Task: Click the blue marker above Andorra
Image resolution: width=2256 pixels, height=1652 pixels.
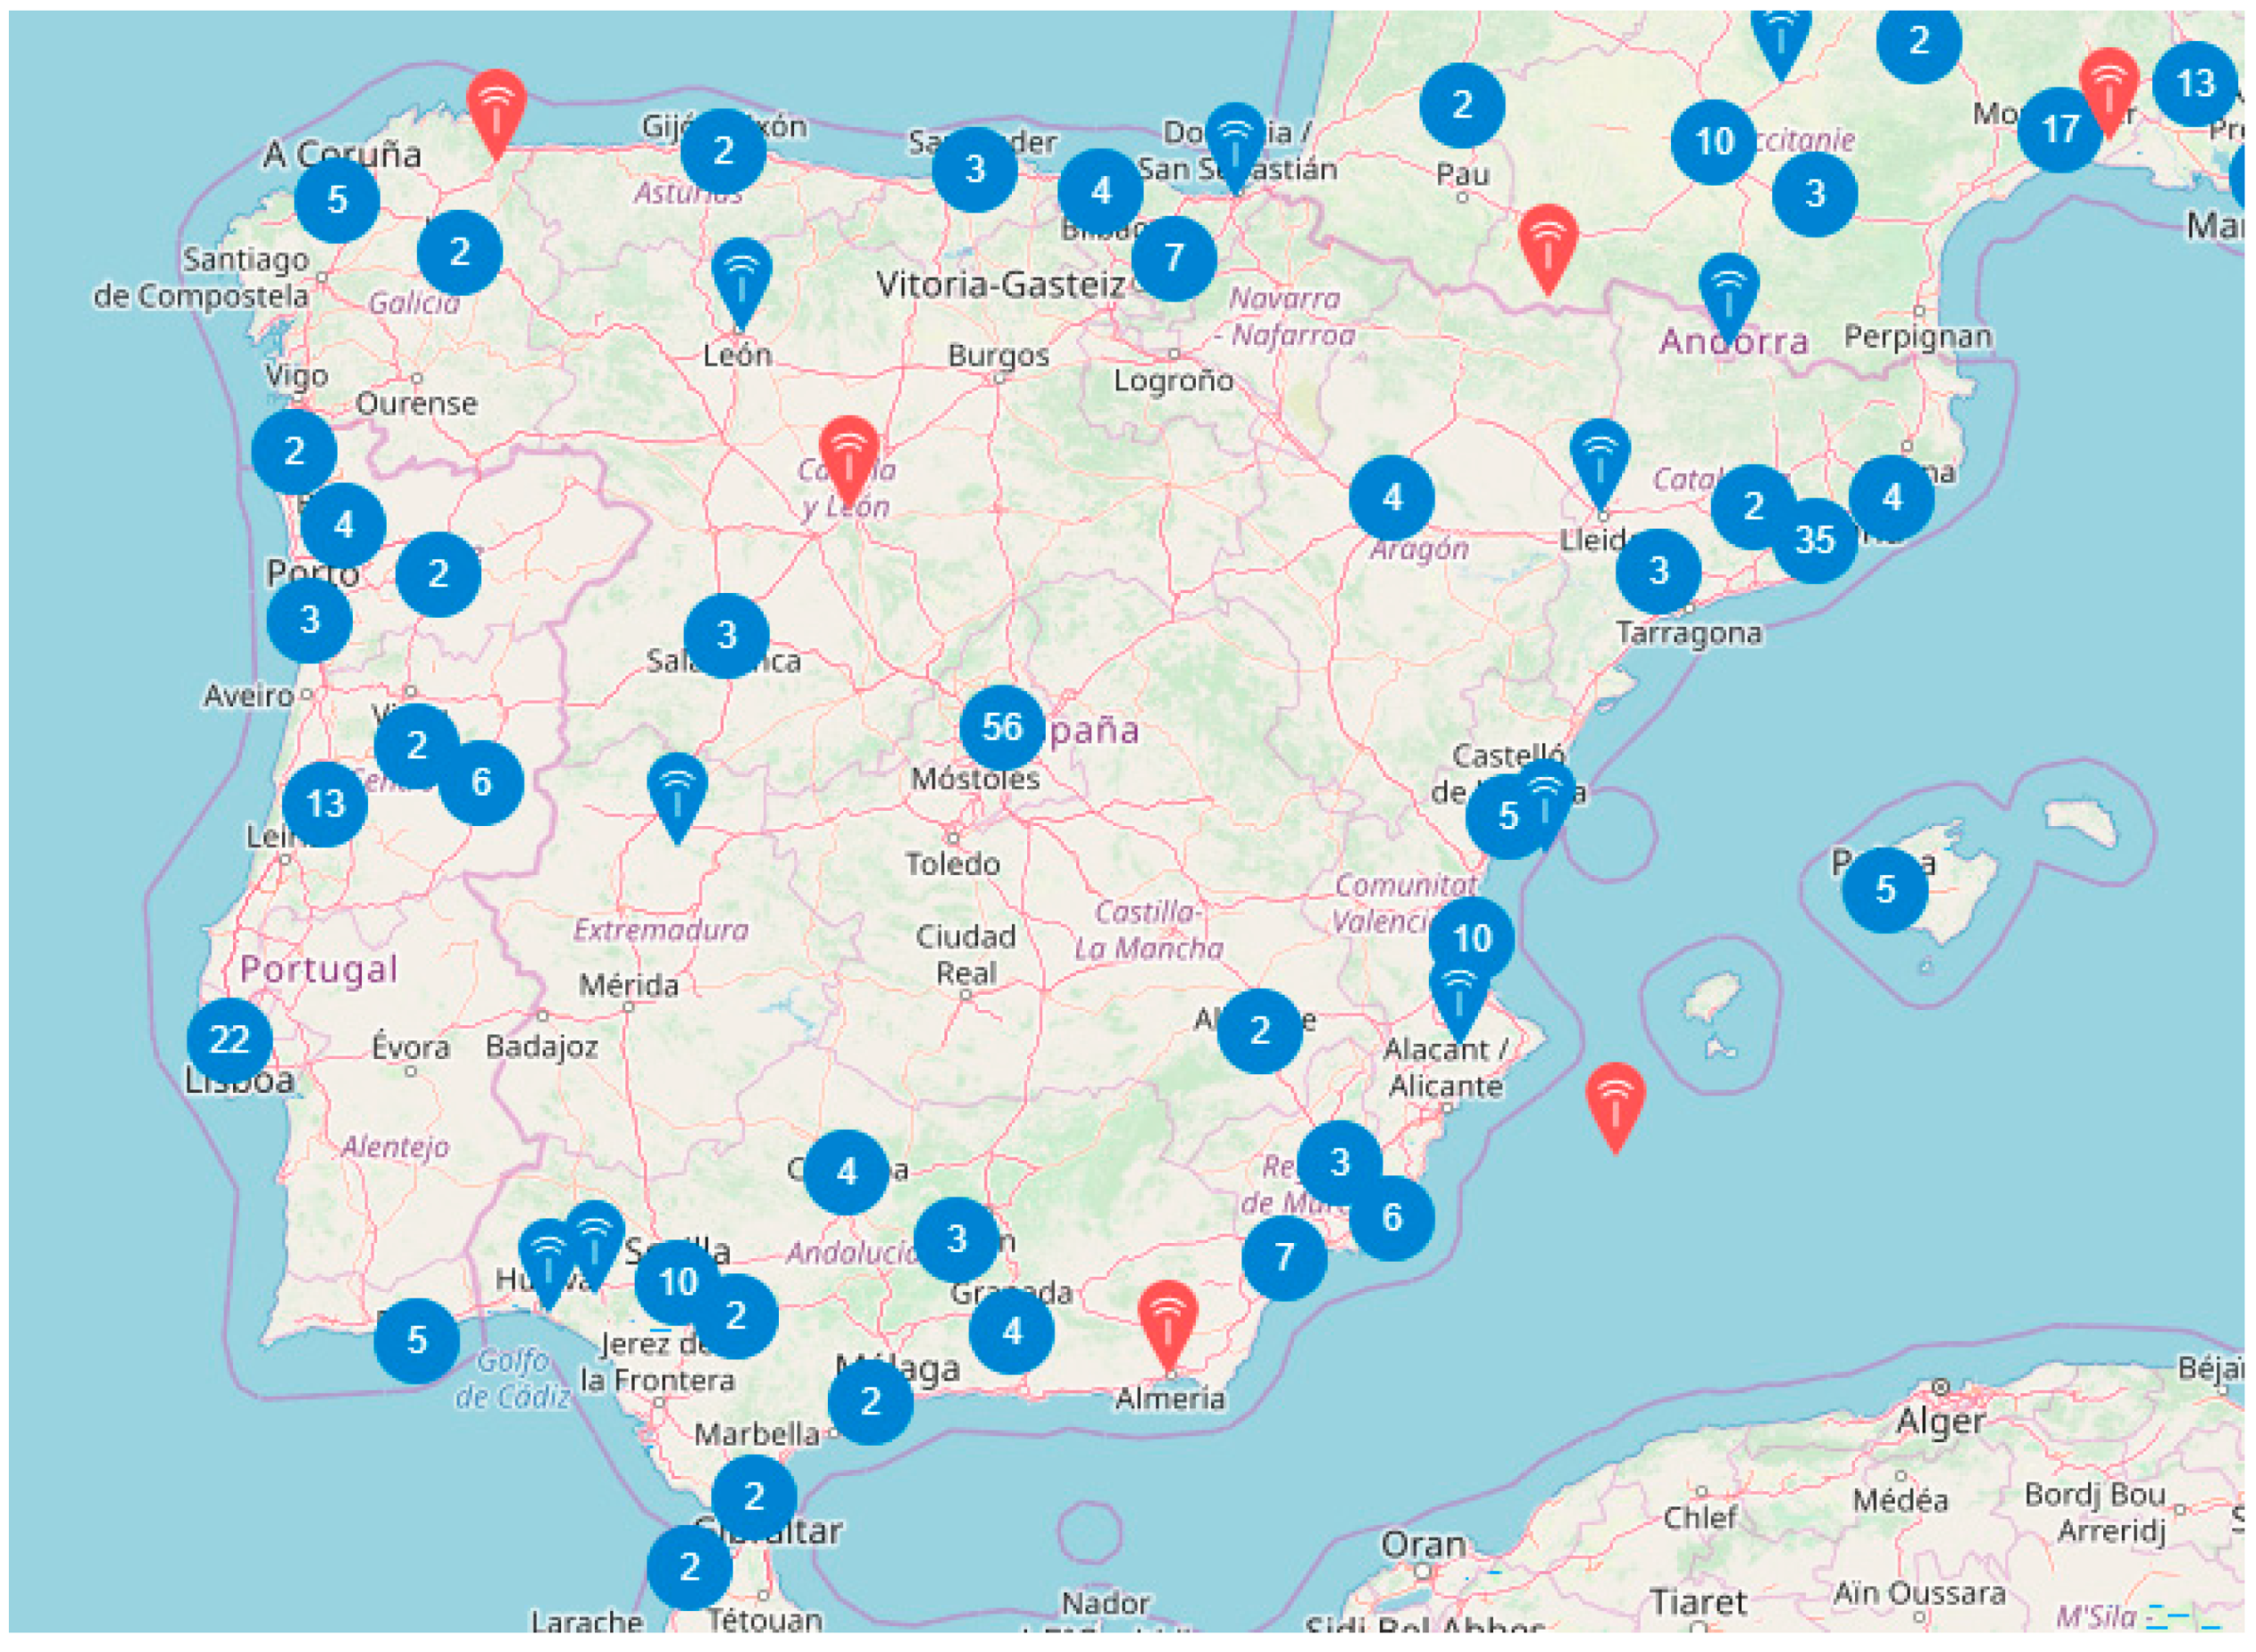Action: click(x=1728, y=291)
